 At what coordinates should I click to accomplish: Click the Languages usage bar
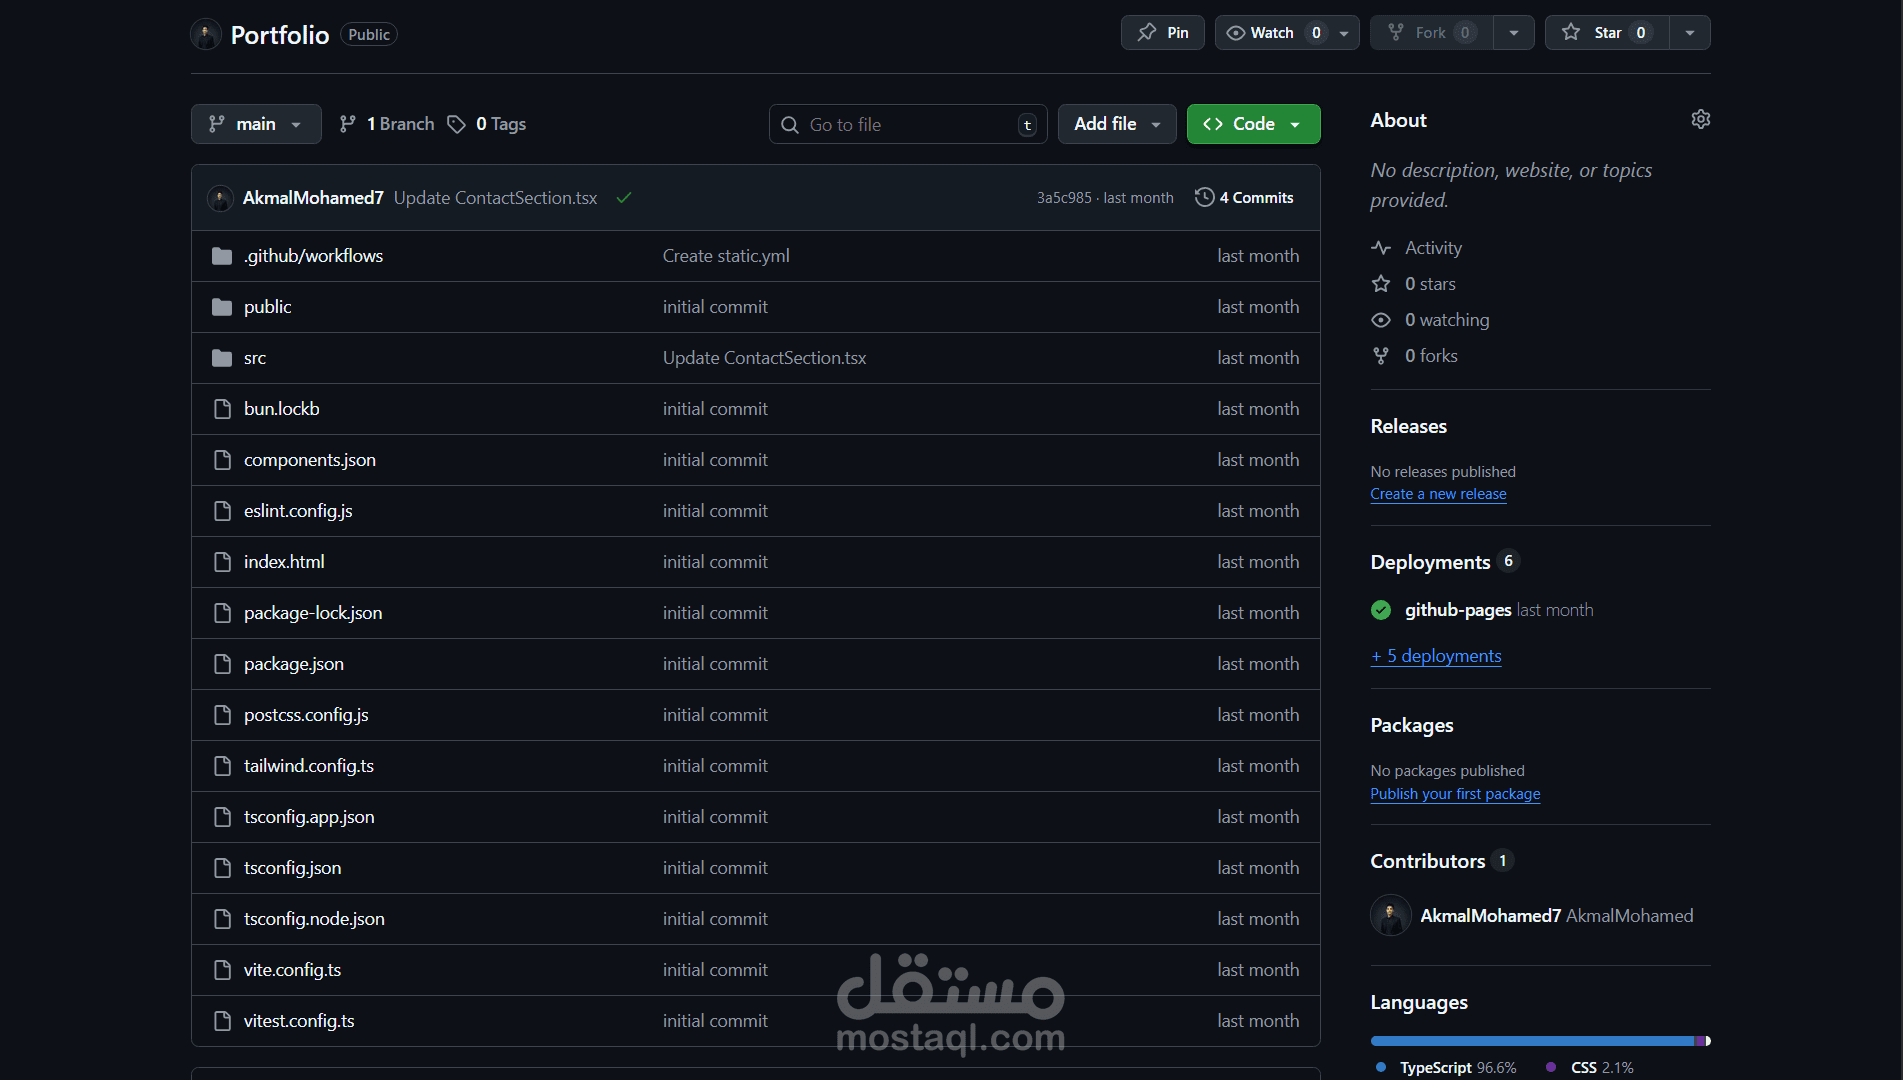click(1540, 1041)
